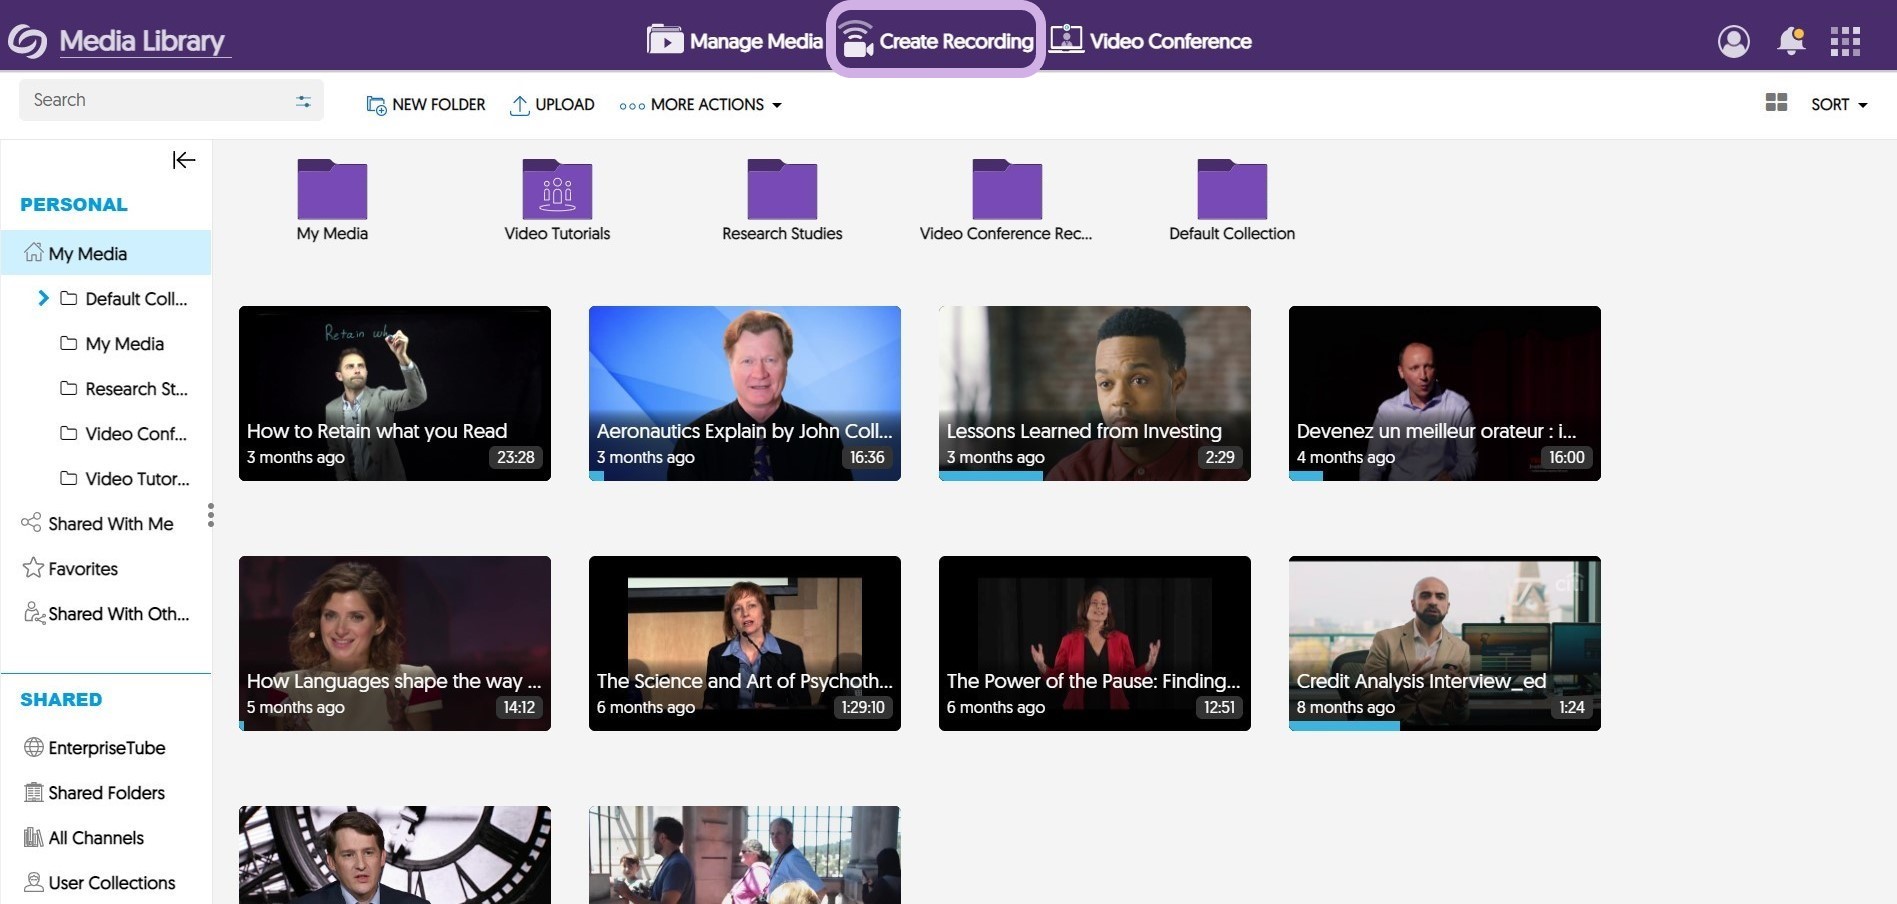Click the SHARED section heading
This screenshot has height=904, width=1897.
61,699
